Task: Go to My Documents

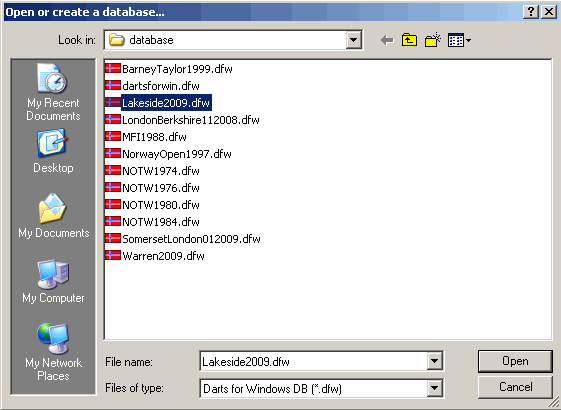Action: coord(54,216)
